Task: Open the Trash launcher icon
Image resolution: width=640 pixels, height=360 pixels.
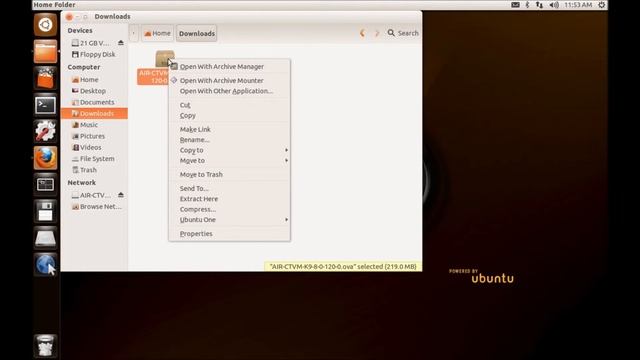Action: click(45, 345)
